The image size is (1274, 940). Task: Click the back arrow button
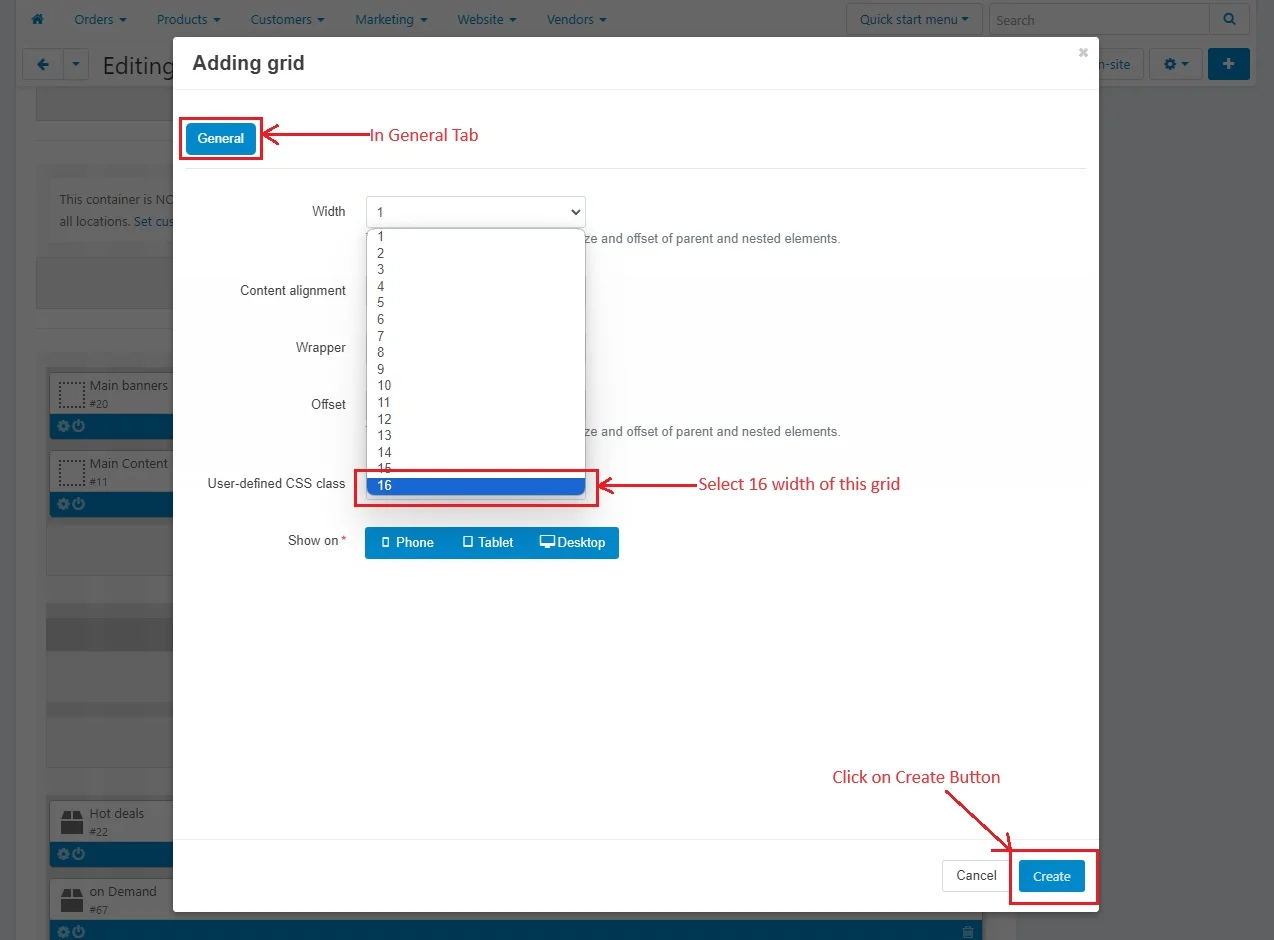[x=43, y=65]
